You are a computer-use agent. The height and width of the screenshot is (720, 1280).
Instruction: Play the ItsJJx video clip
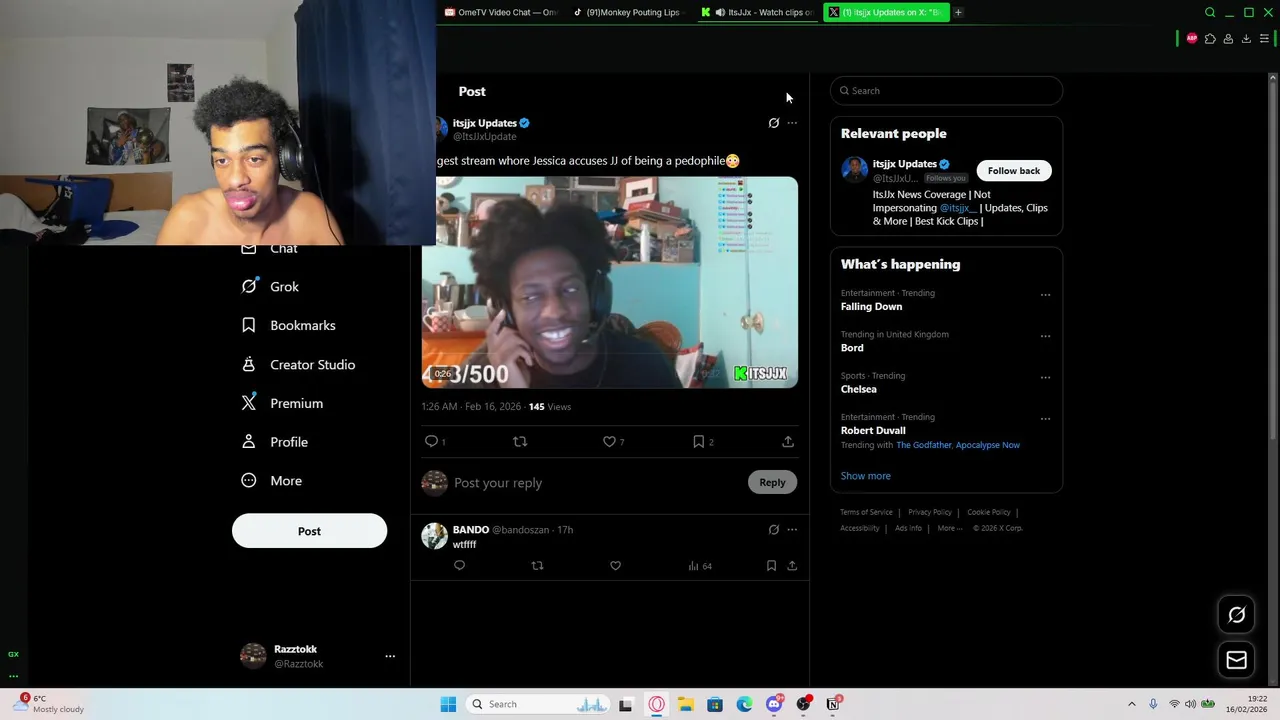[x=610, y=282]
